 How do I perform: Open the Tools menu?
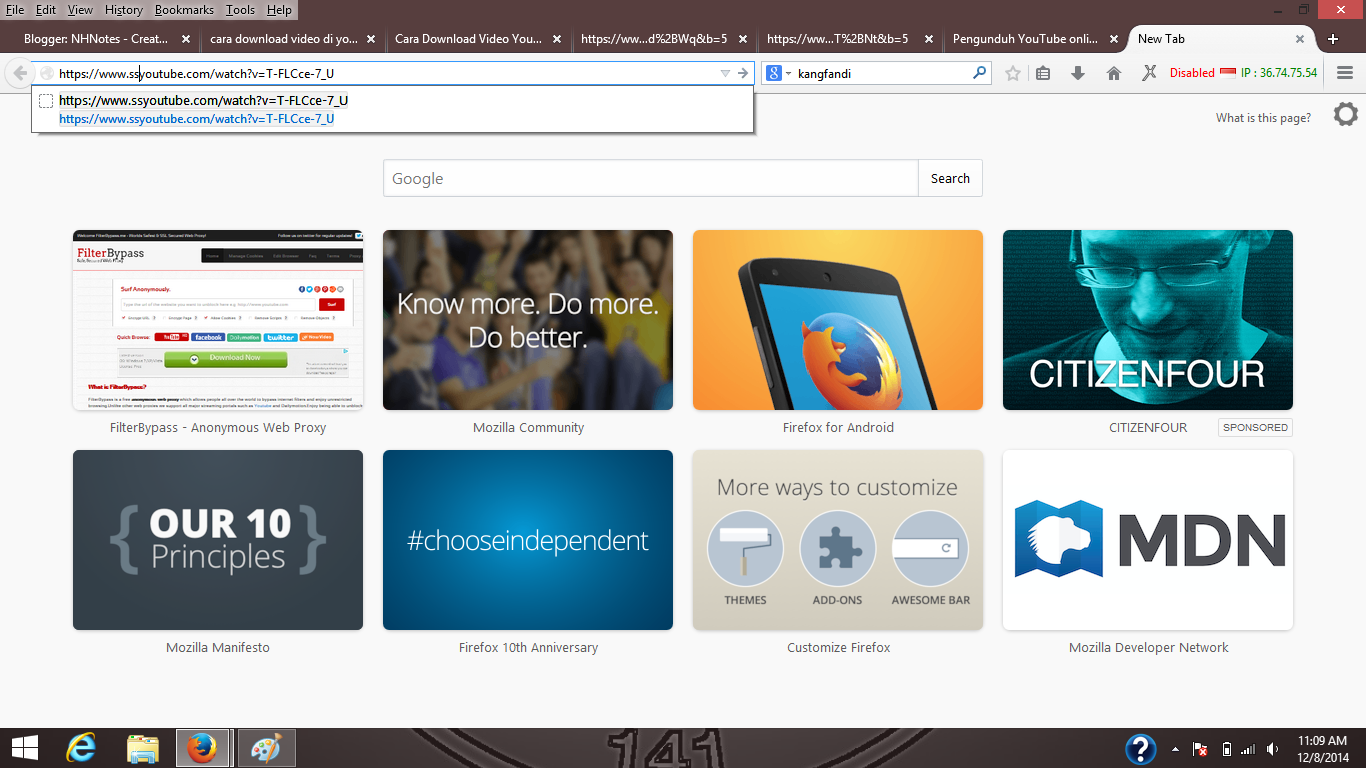(240, 10)
